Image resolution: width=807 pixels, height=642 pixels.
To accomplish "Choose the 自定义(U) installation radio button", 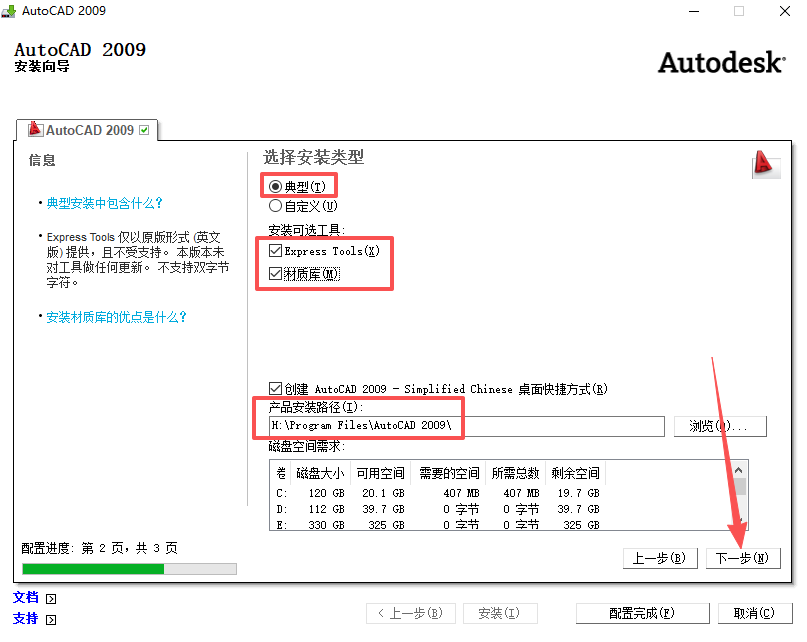I will 276,206.
